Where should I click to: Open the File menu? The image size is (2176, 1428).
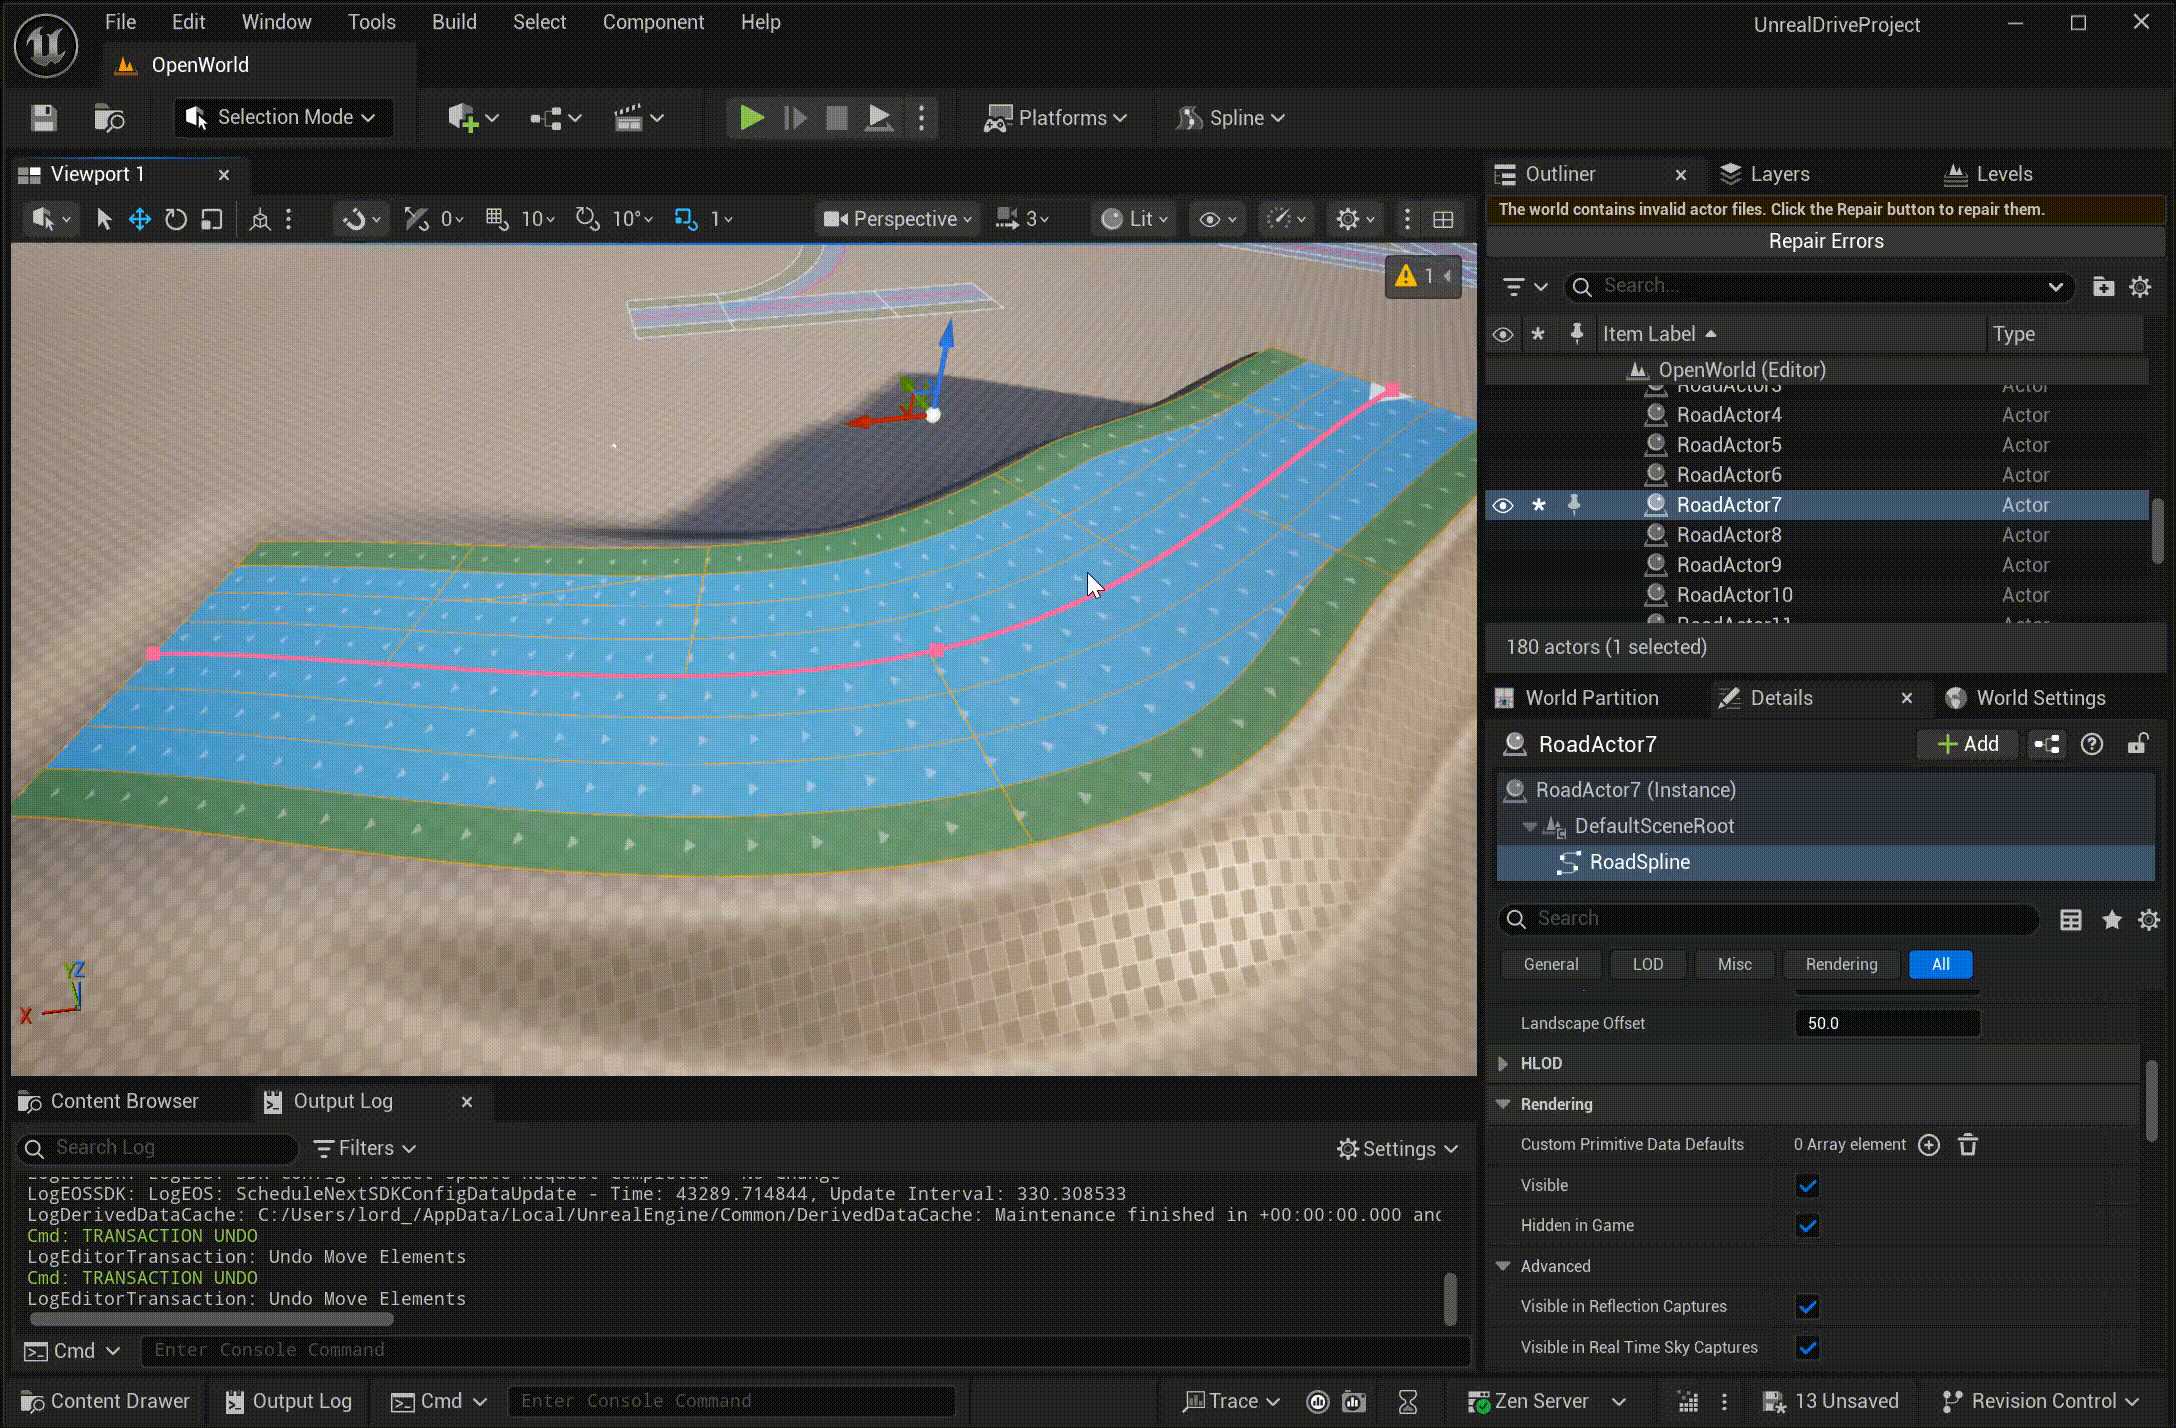coord(120,22)
